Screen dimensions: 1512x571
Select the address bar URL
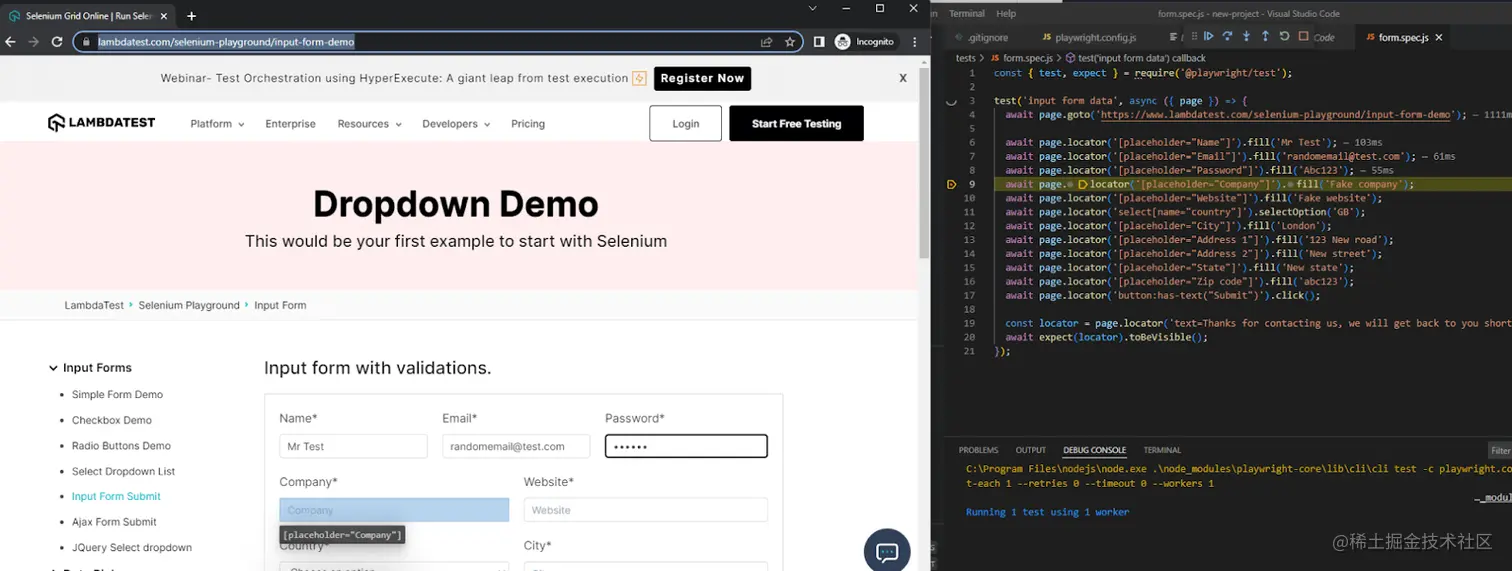[x=226, y=42]
